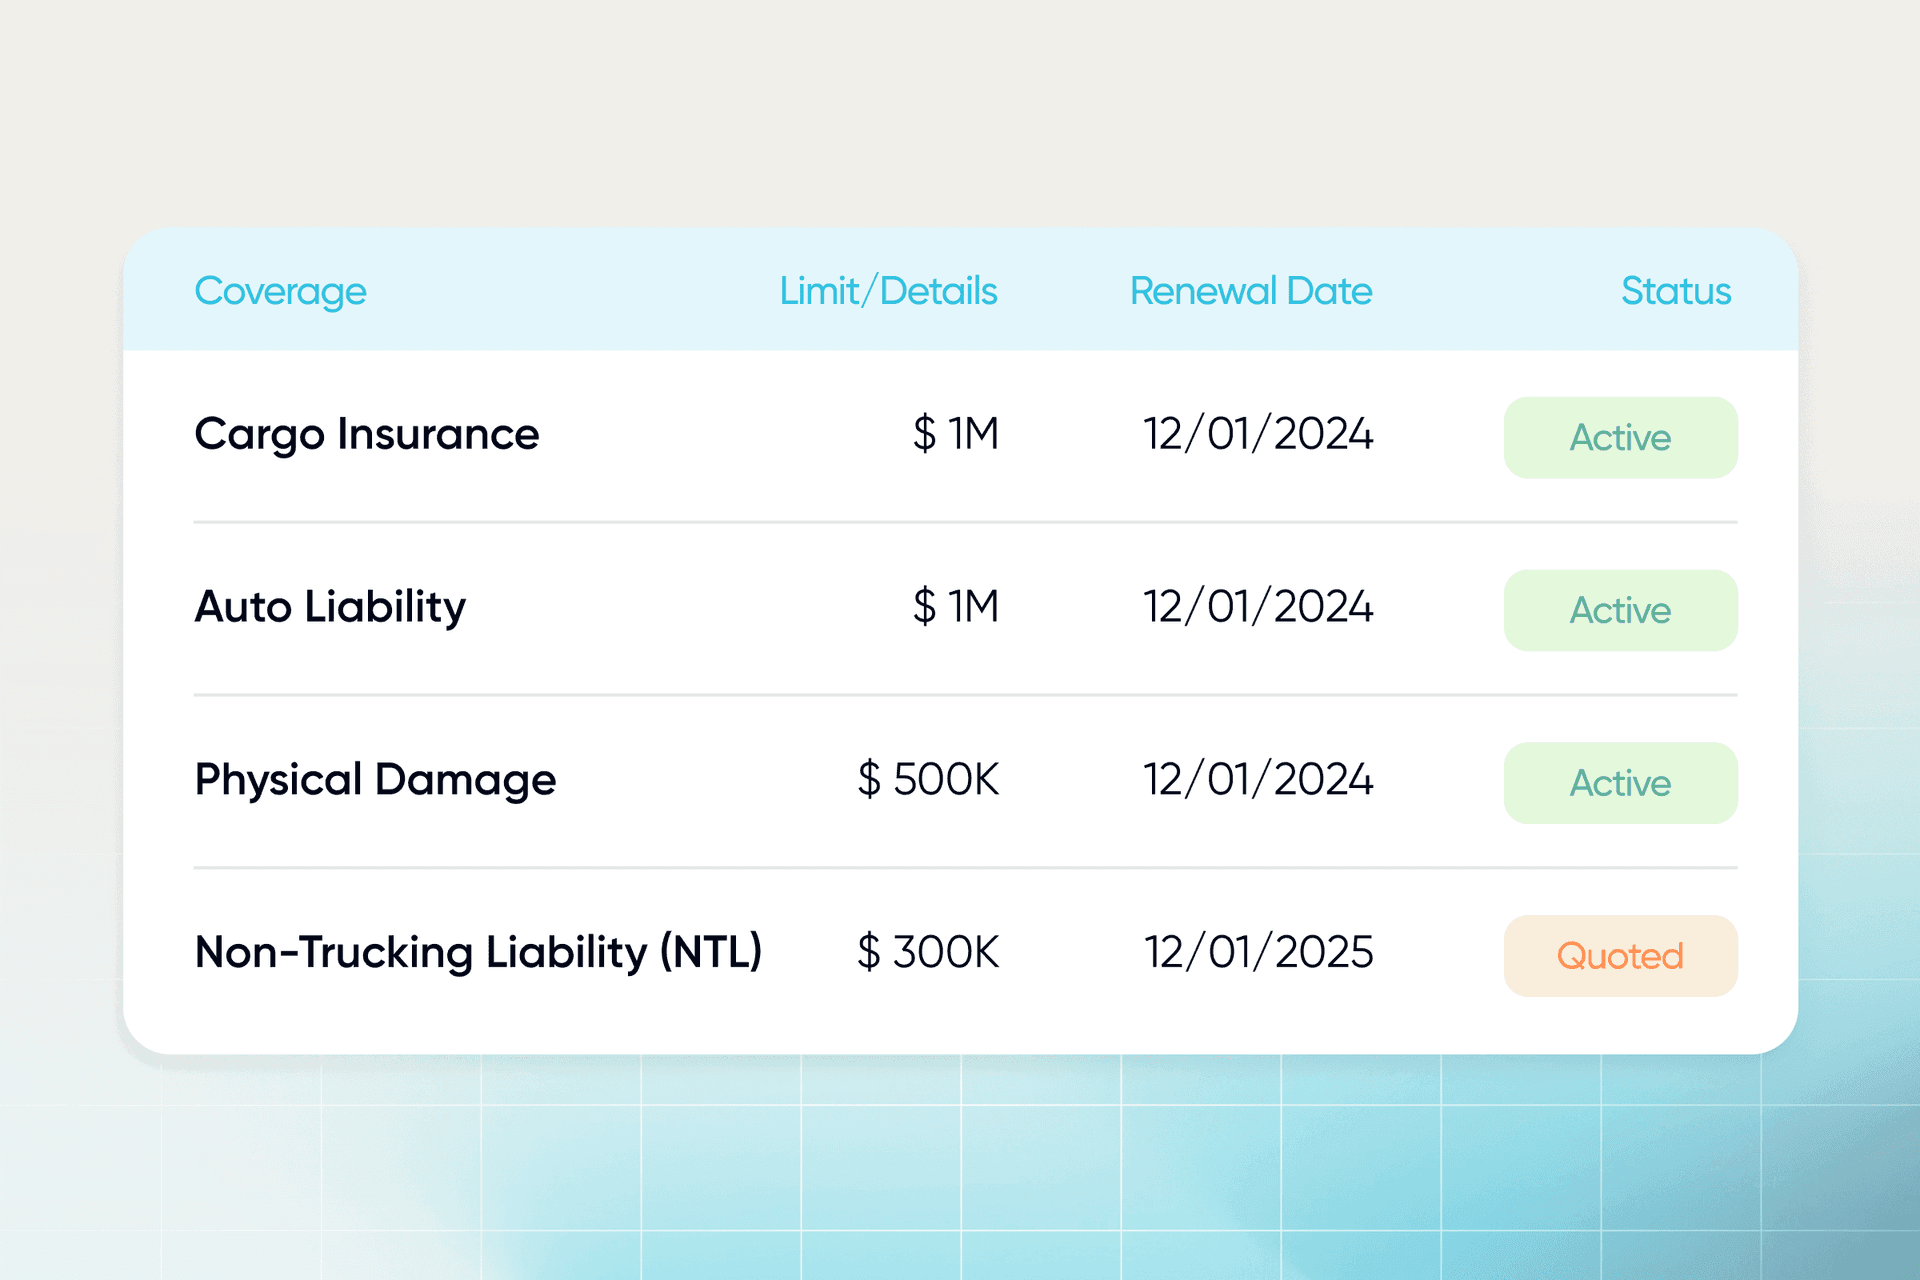The height and width of the screenshot is (1280, 1920).
Task: Click the $ 500K limit value
Action: [928, 780]
